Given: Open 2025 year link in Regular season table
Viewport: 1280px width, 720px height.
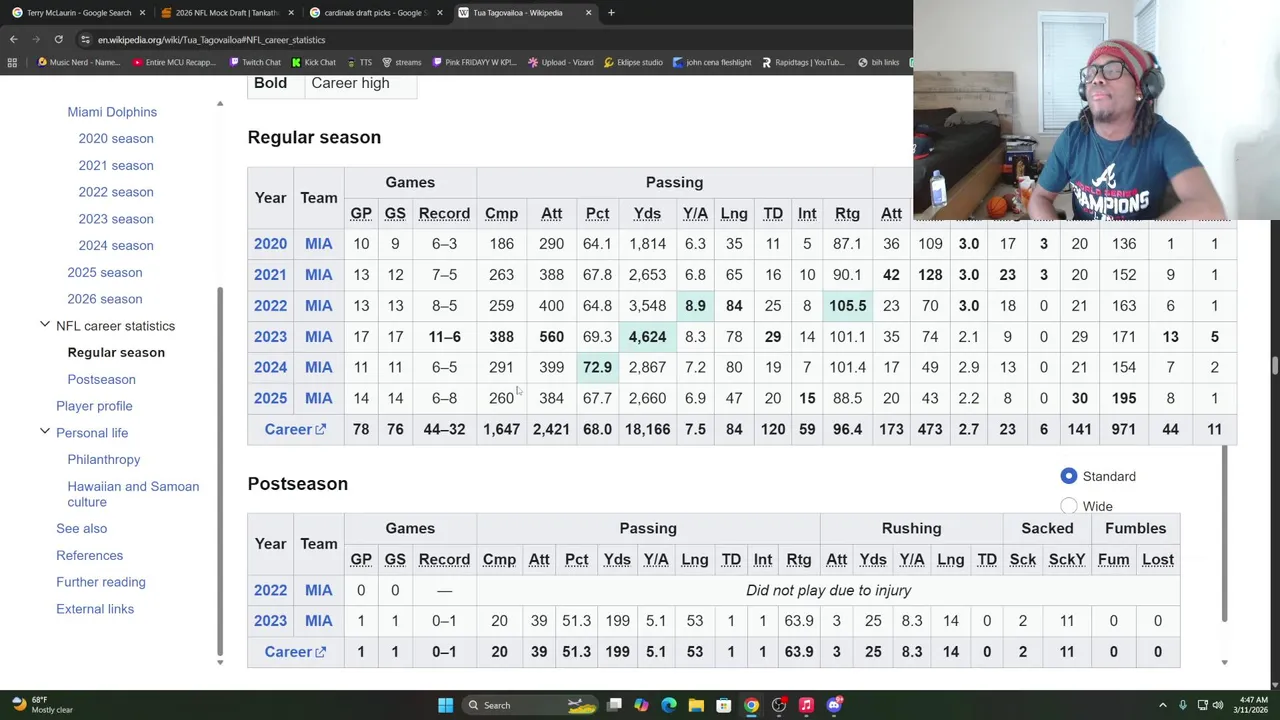Looking at the screenshot, I should pos(270,398).
